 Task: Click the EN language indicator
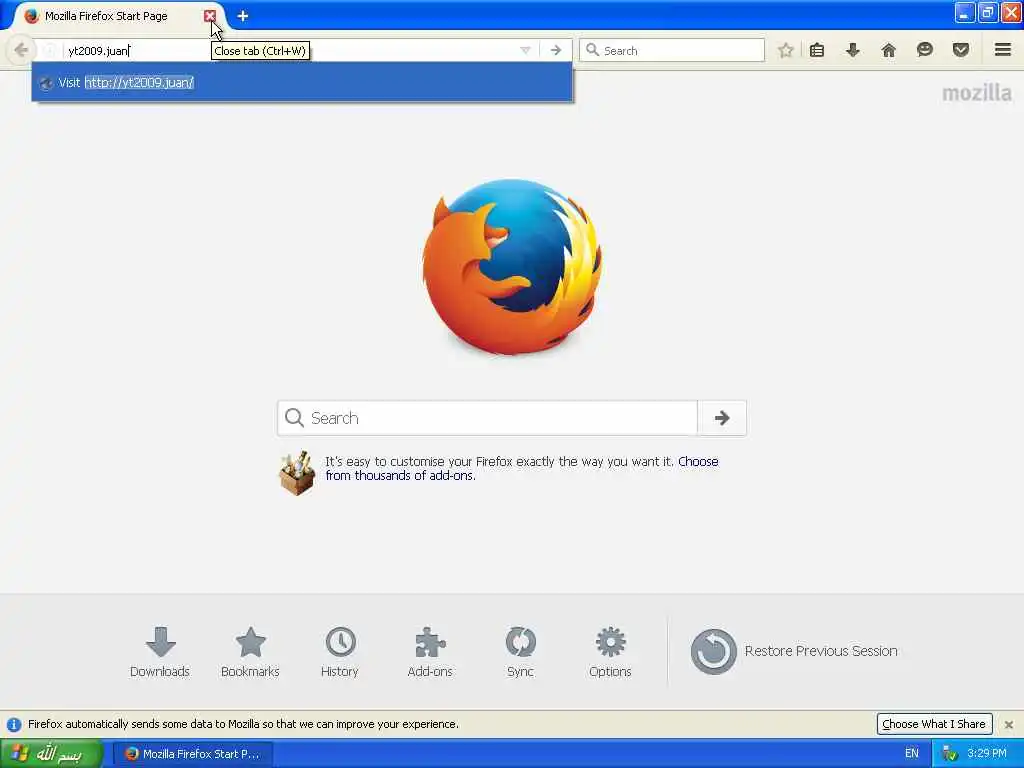tap(912, 754)
